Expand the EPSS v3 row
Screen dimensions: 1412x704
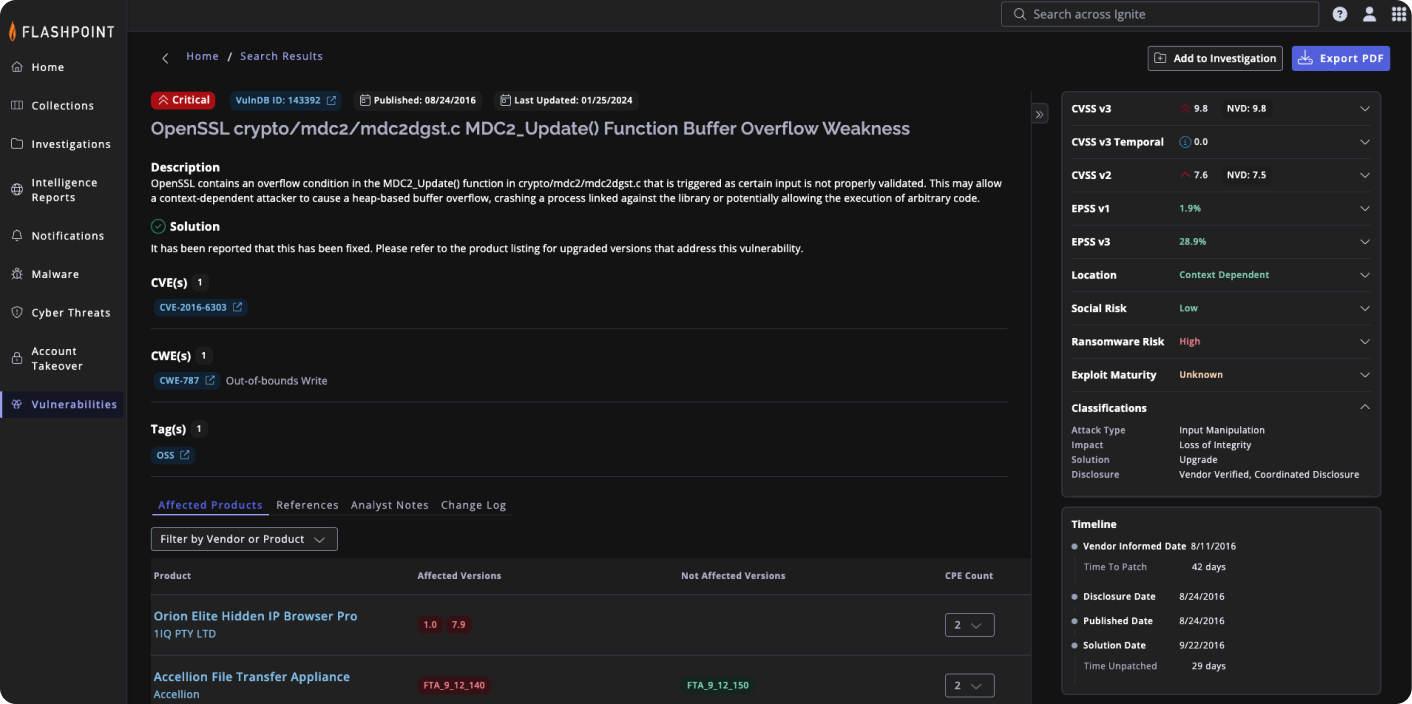1365,242
